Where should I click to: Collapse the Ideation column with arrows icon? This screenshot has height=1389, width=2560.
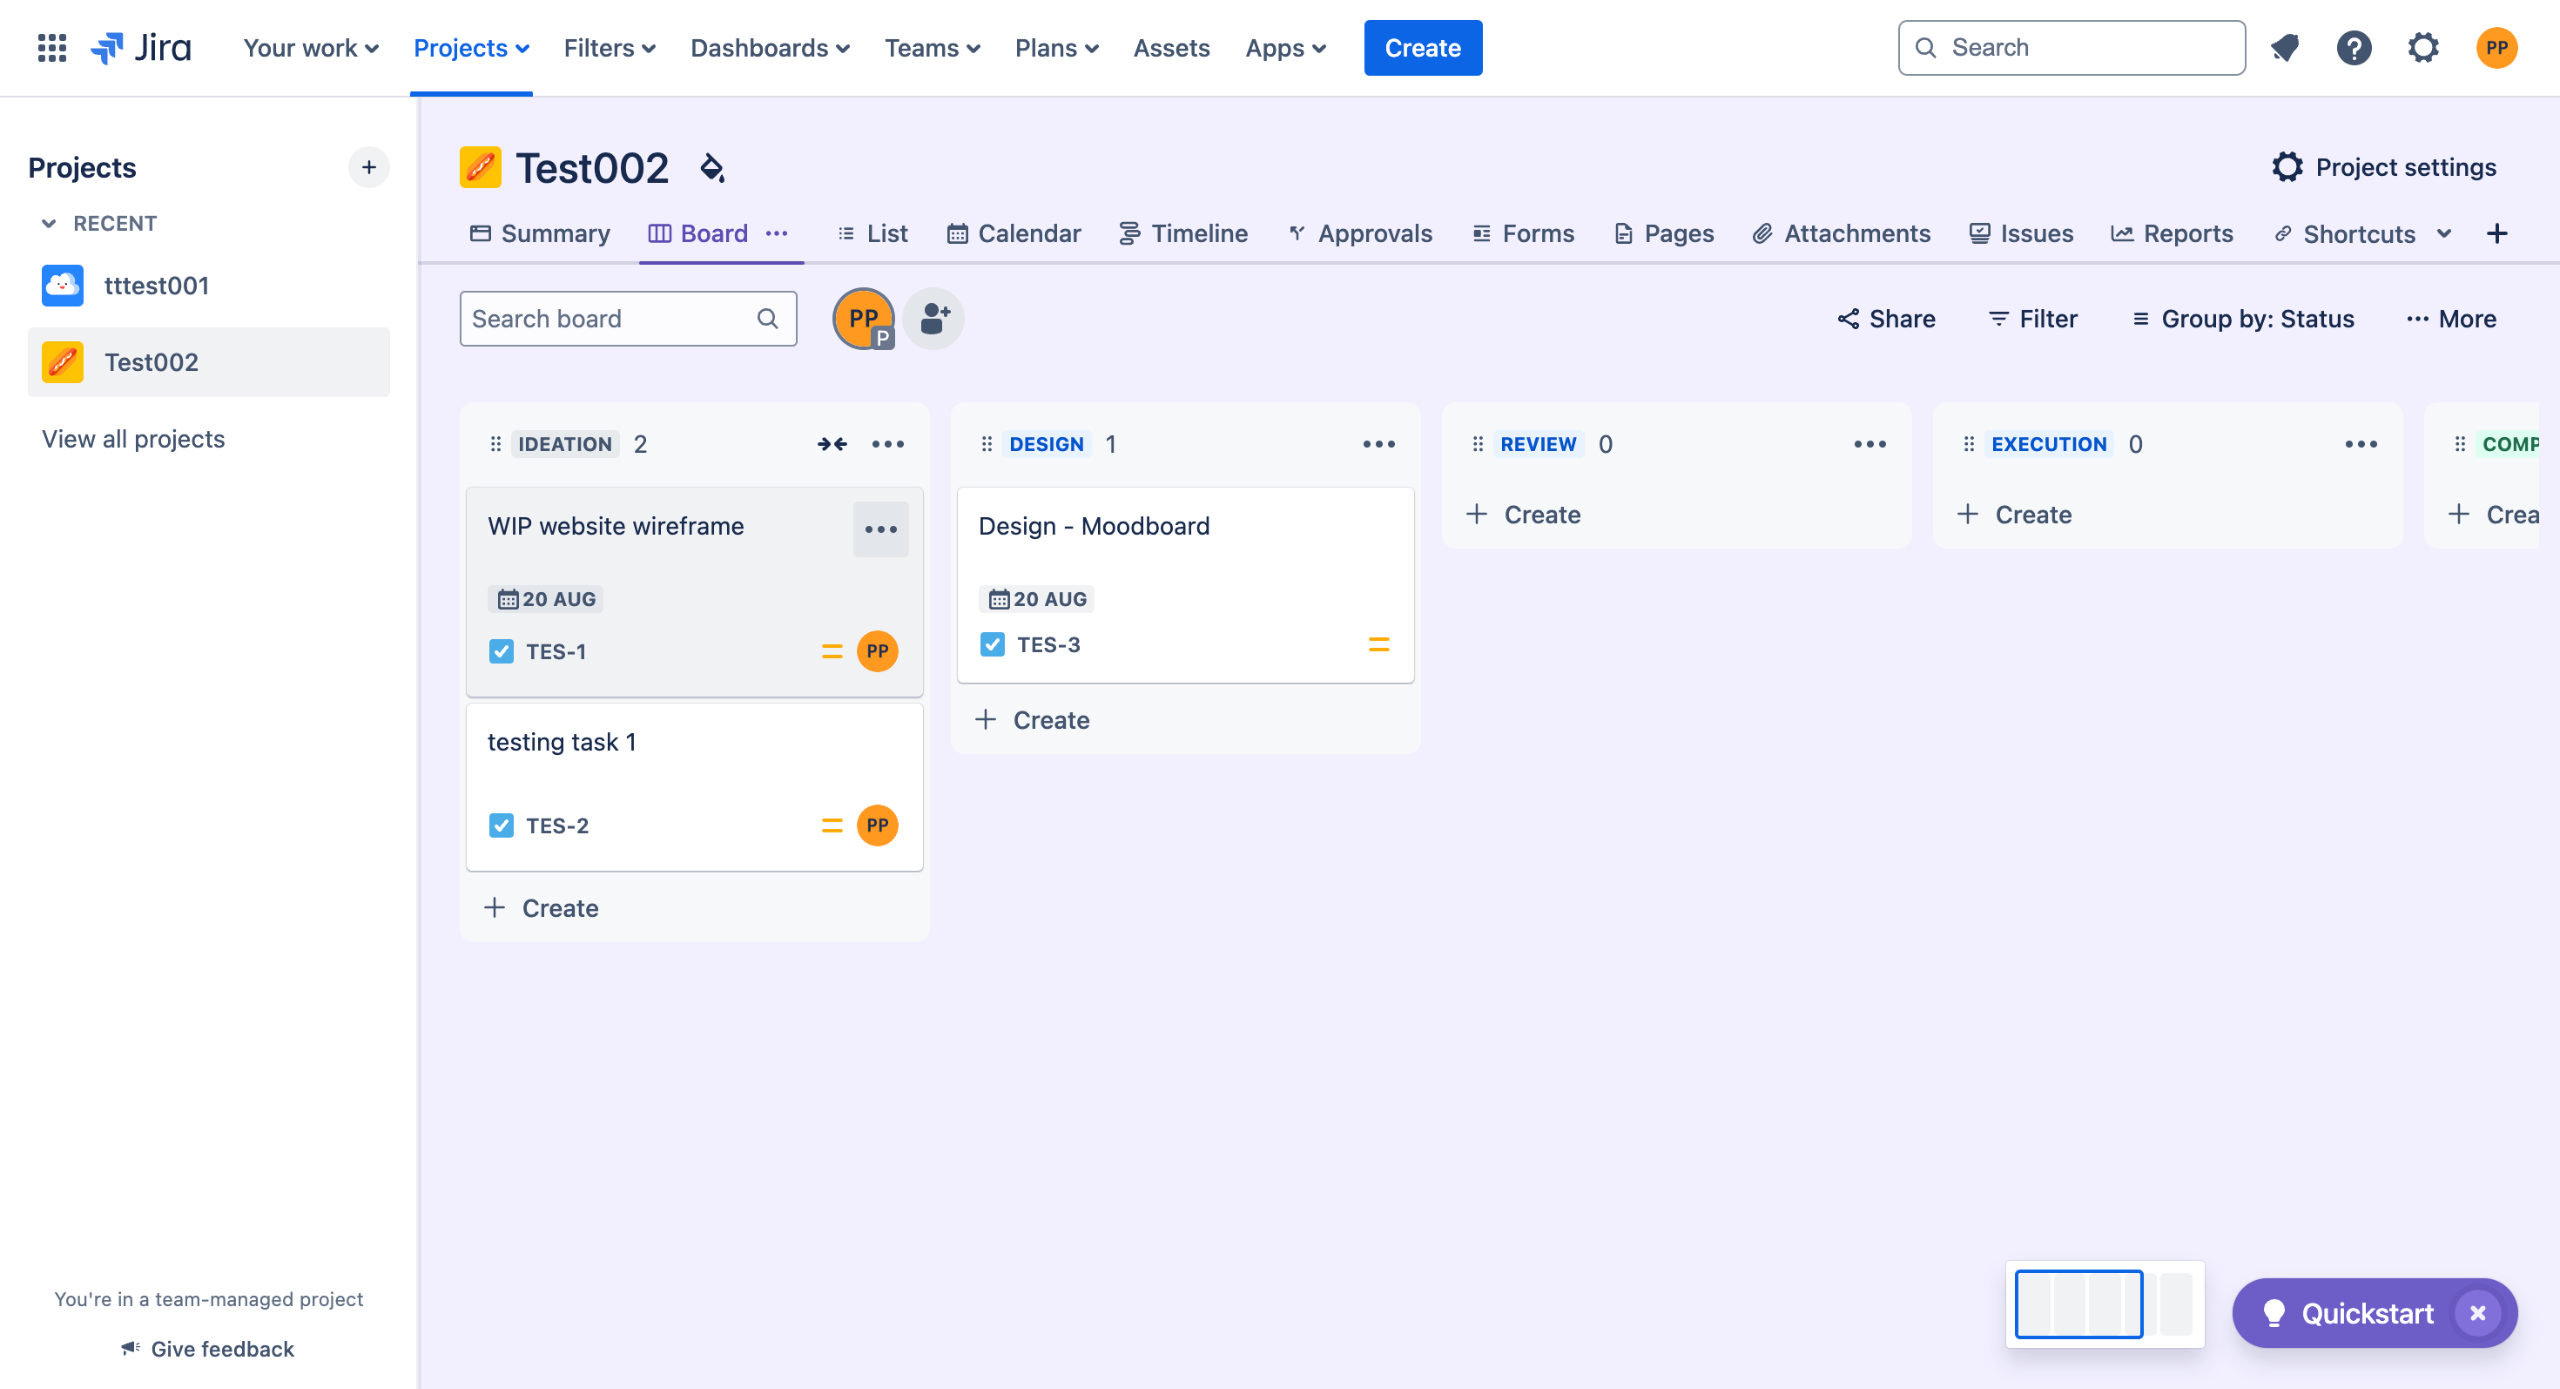pyautogui.click(x=831, y=444)
